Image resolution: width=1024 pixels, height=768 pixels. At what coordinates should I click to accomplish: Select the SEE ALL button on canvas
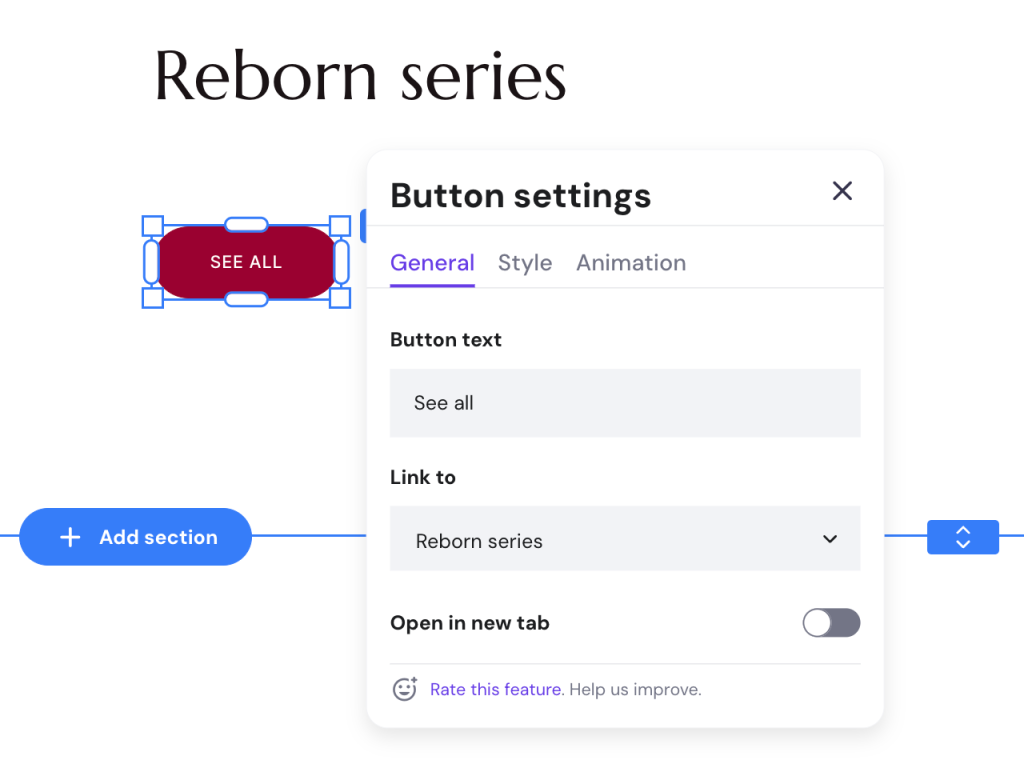coord(246,262)
